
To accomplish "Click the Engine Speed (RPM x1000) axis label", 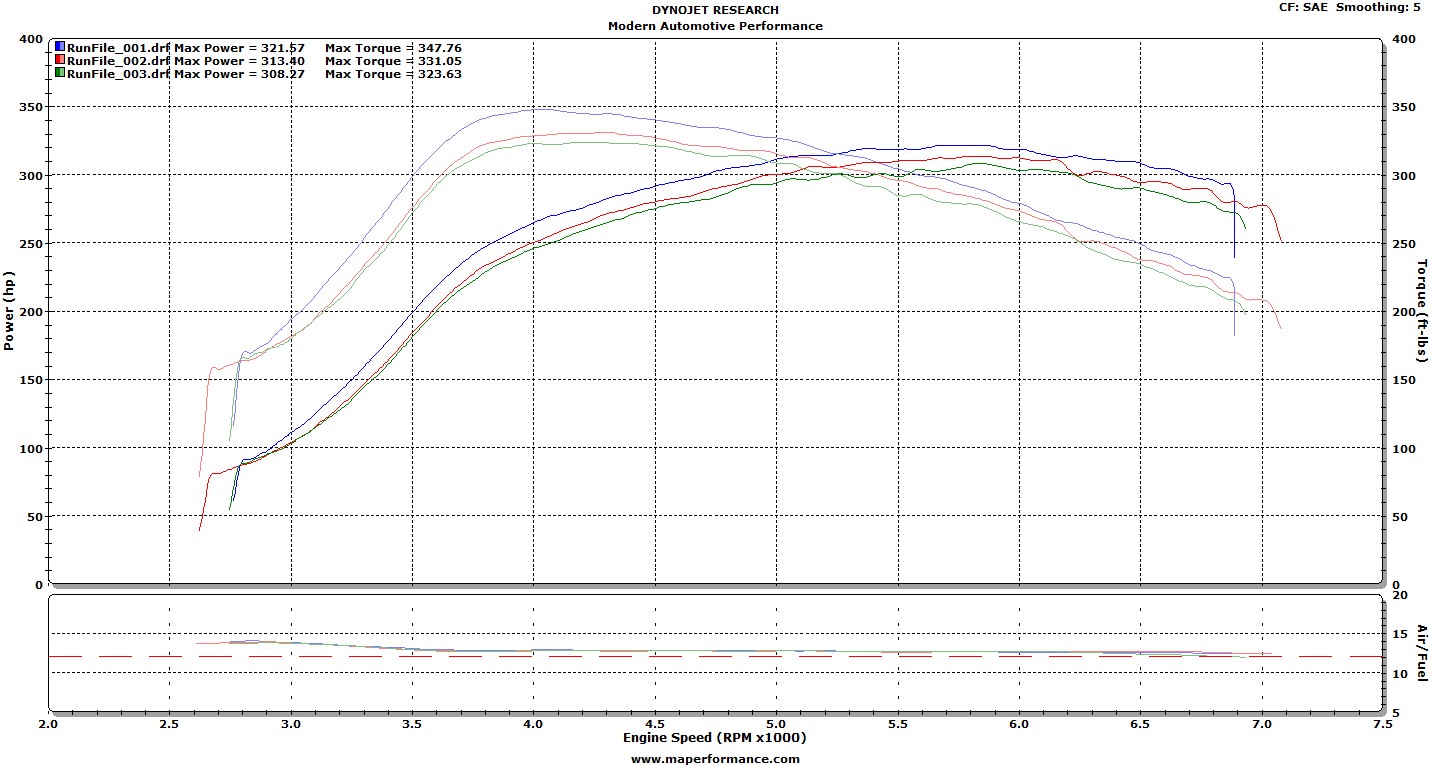I will click(714, 738).
